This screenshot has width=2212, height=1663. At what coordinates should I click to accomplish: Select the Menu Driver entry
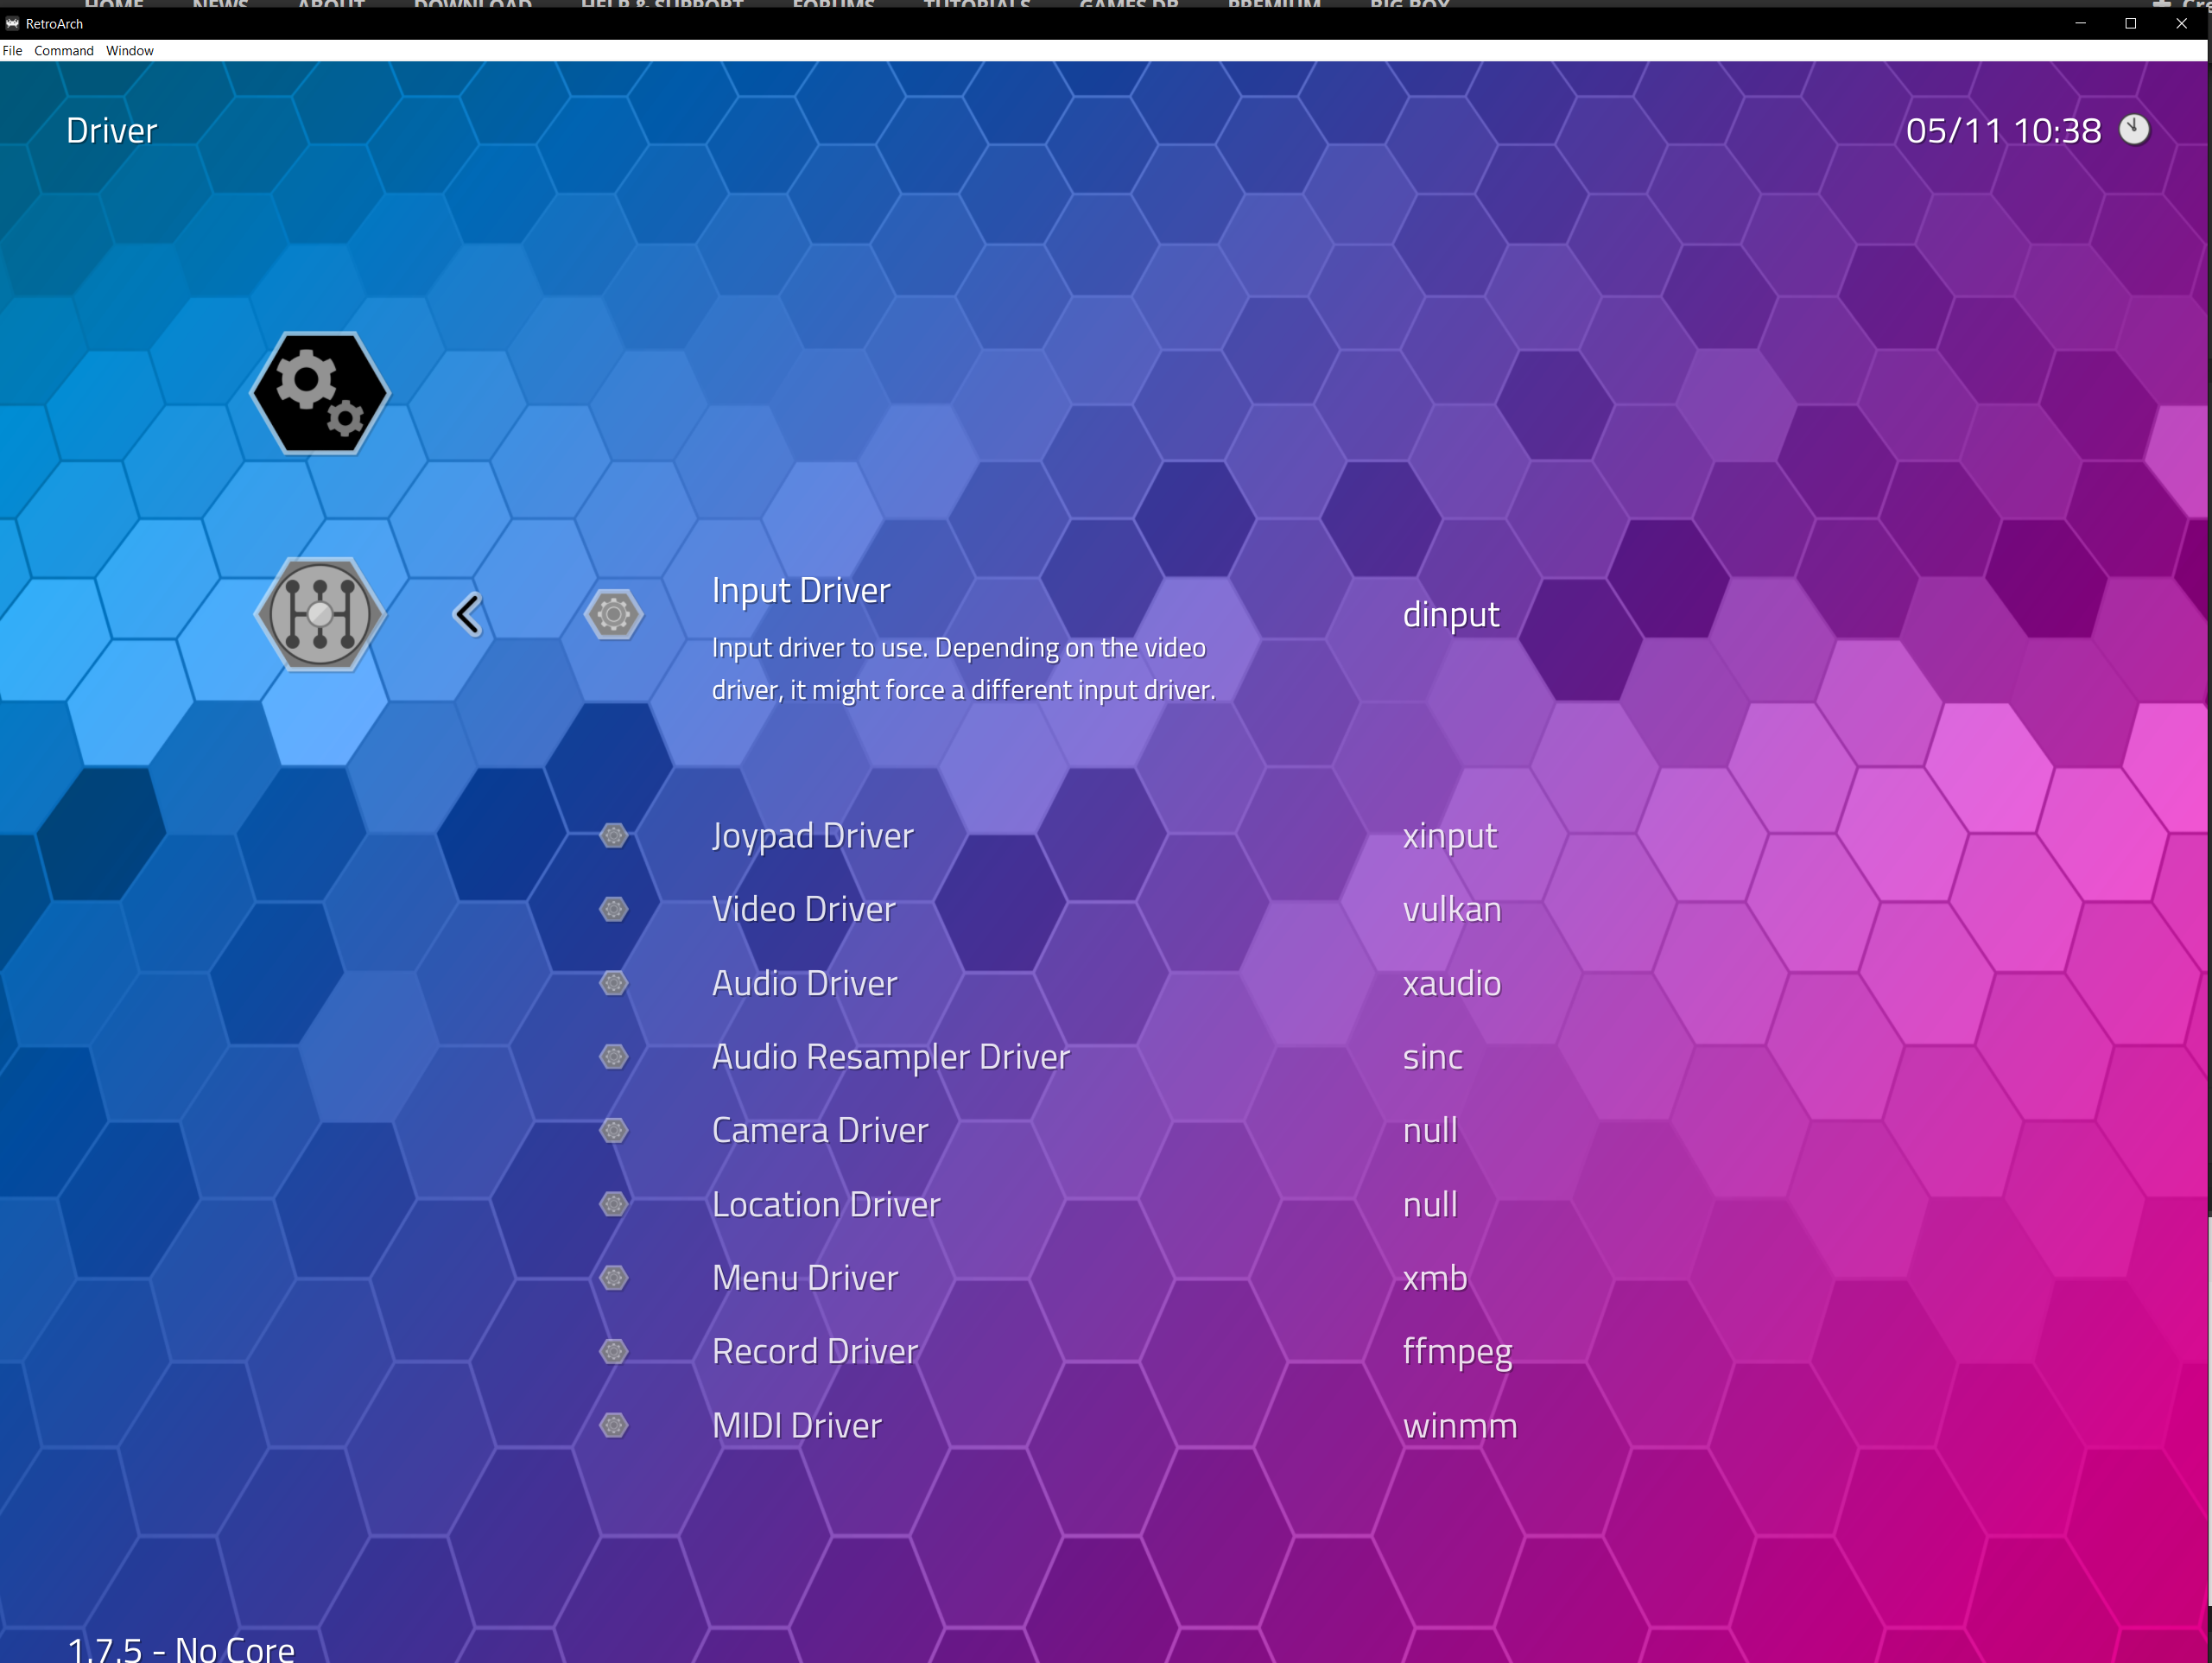(x=805, y=1277)
